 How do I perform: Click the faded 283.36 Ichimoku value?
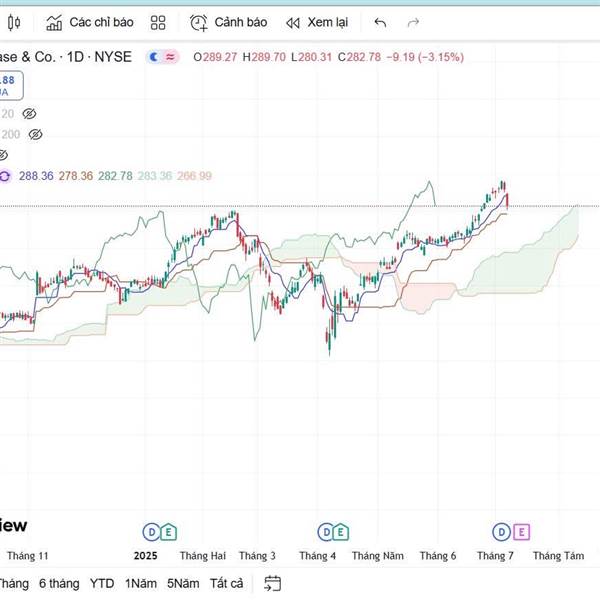tap(155, 176)
